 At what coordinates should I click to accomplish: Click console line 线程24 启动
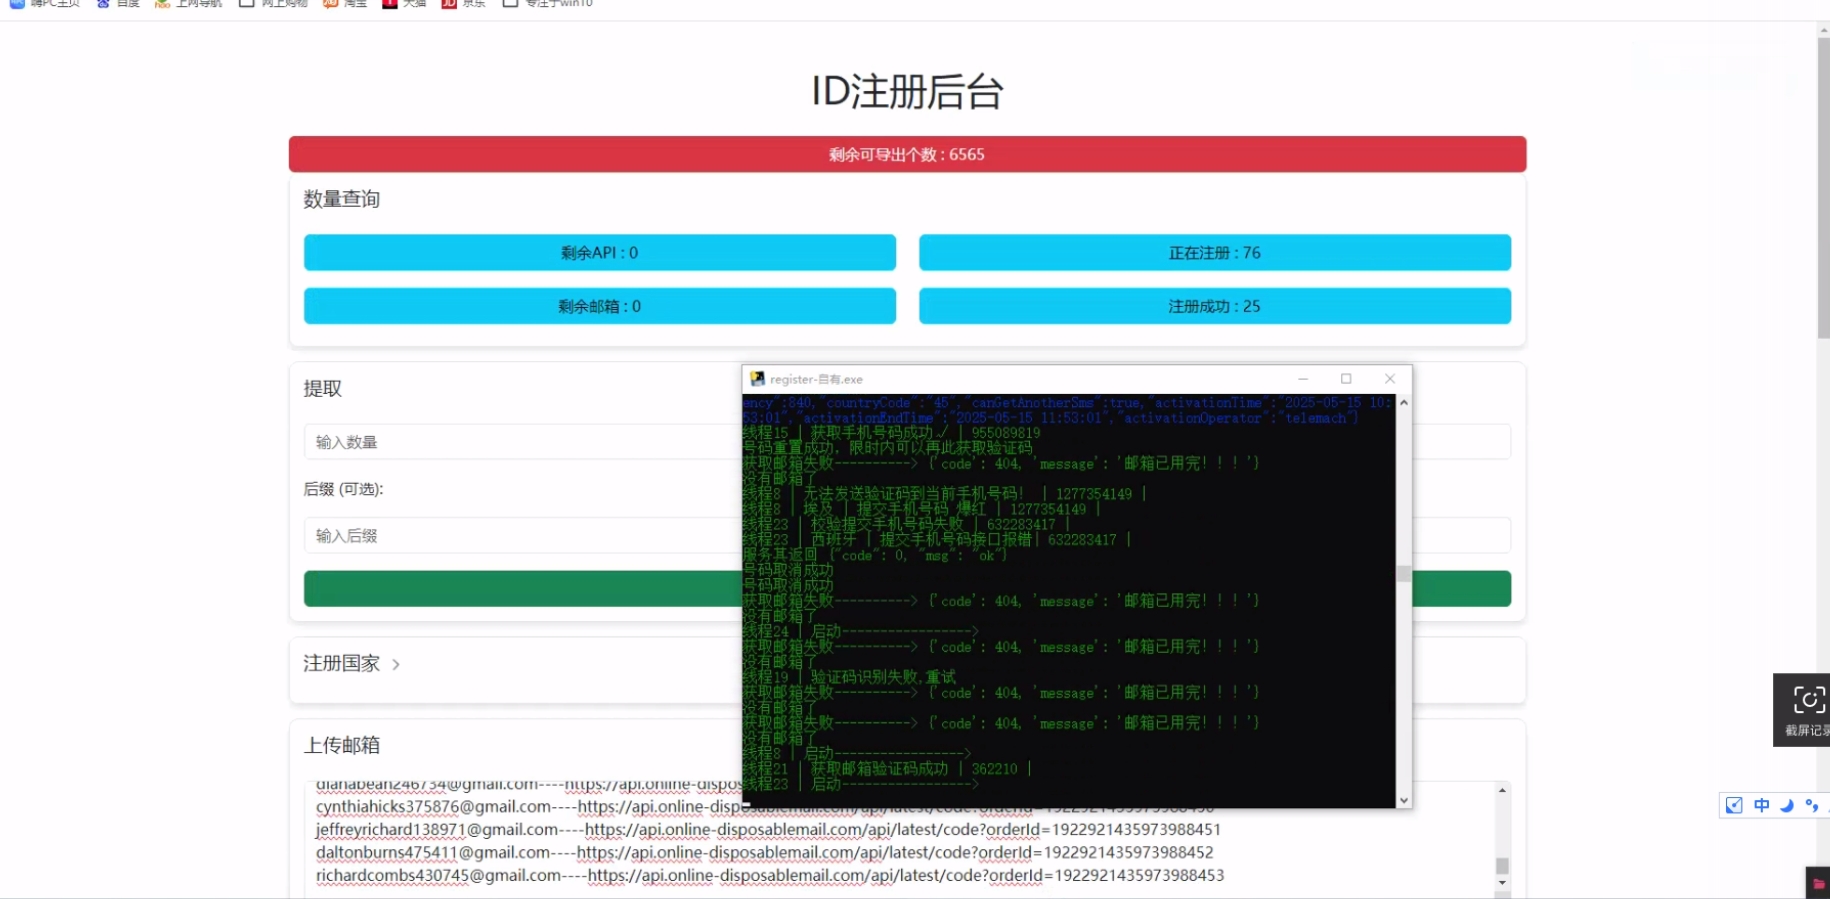pos(862,631)
